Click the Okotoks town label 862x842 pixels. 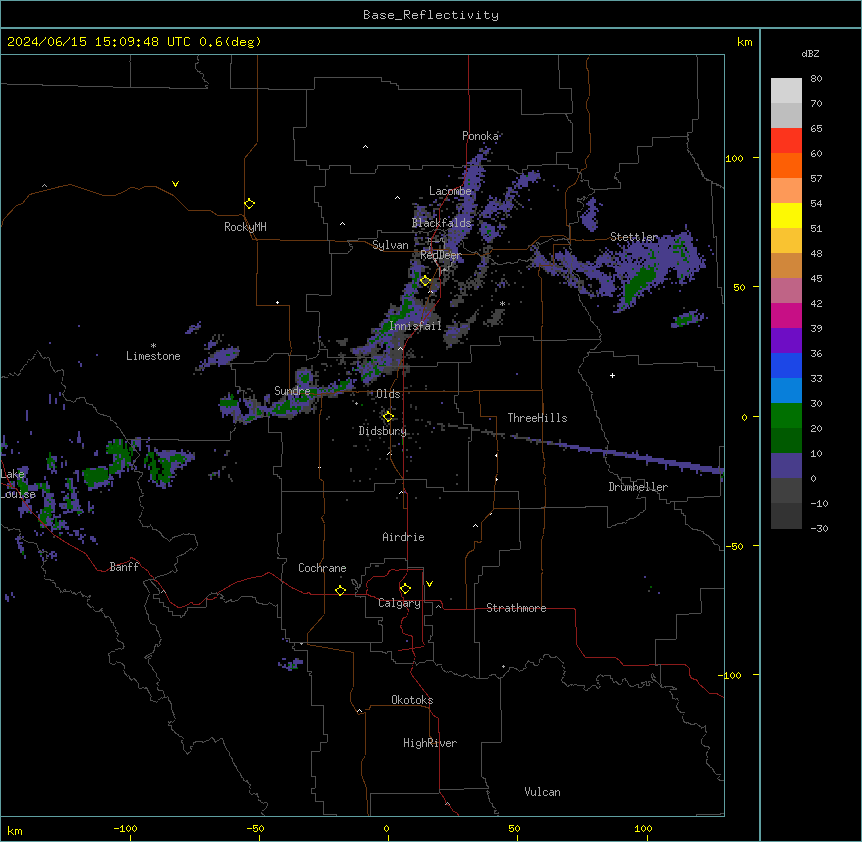click(412, 700)
